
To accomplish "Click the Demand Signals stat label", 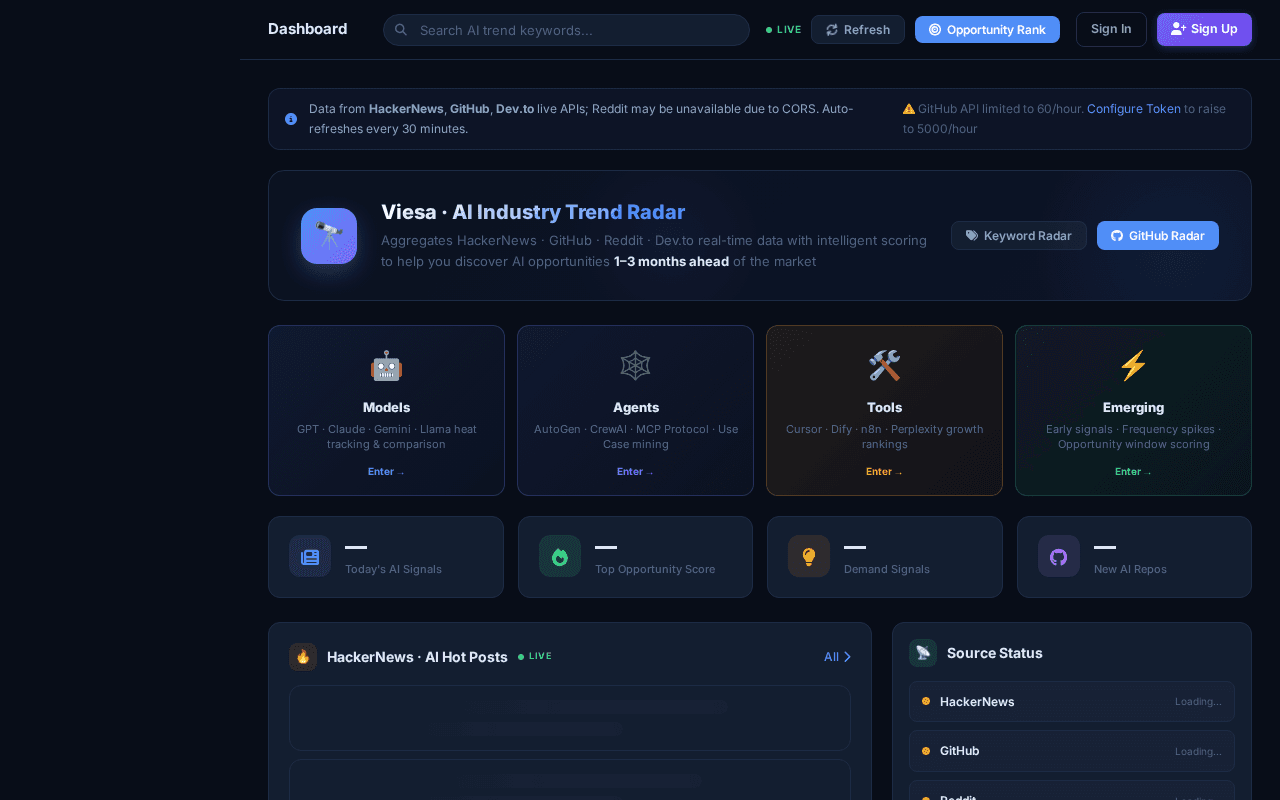I will point(887,569).
